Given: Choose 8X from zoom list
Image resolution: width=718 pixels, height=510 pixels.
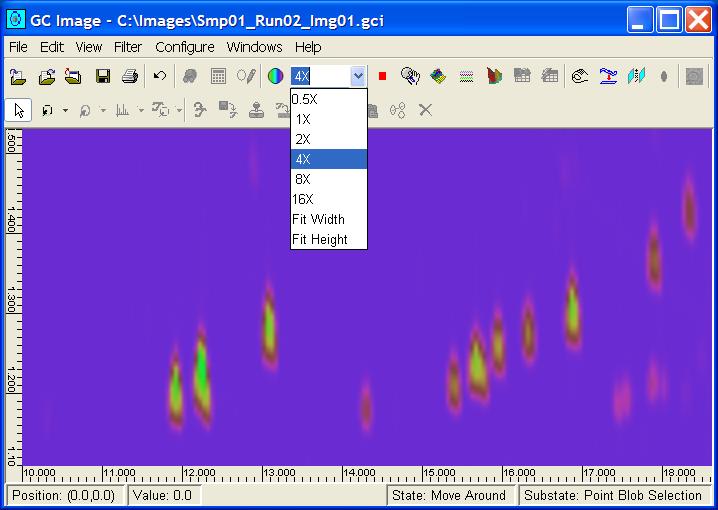Looking at the screenshot, I should pos(303,179).
